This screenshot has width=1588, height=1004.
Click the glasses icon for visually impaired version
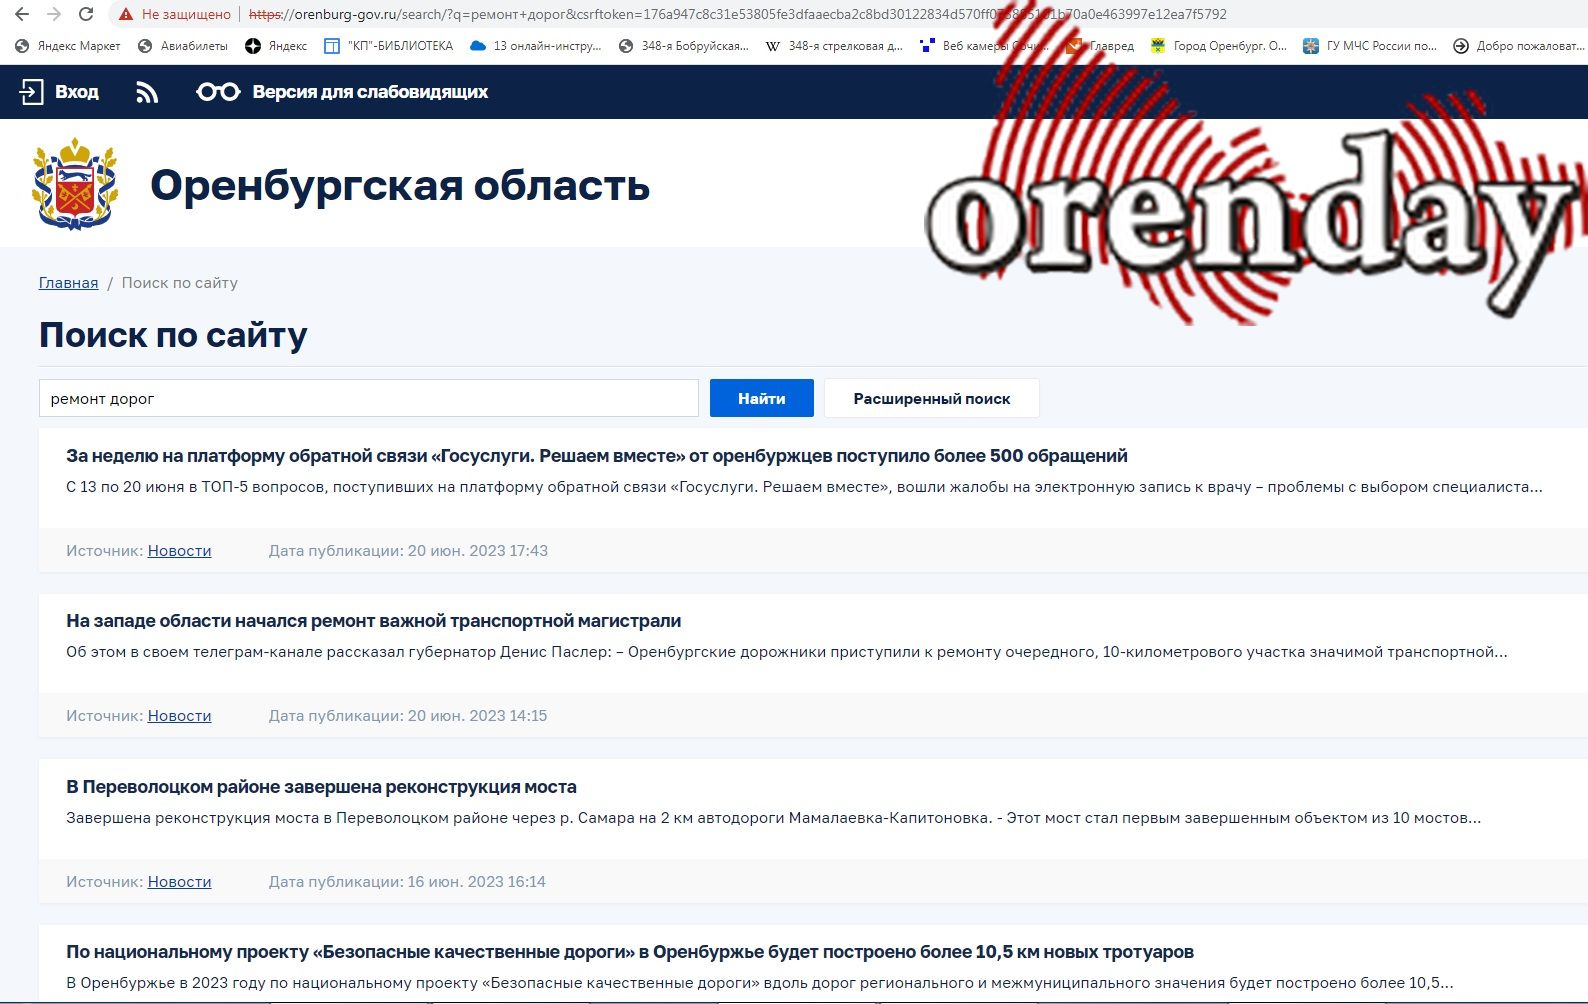pyautogui.click(x=218, y=92)
